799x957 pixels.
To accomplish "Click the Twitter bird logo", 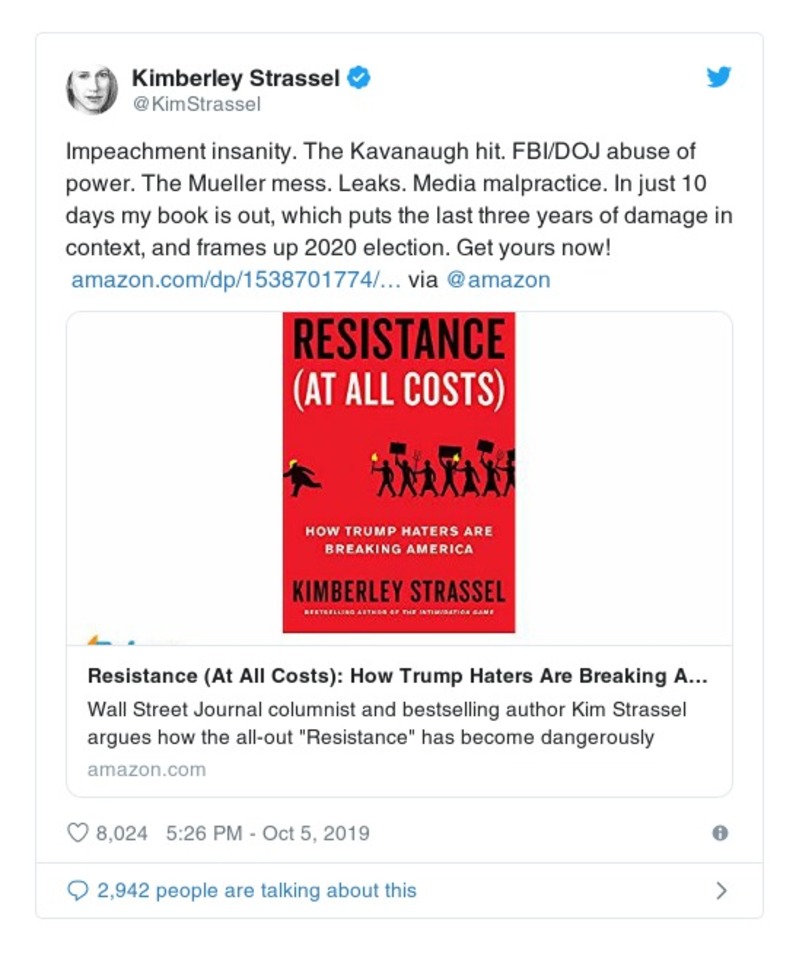I will coord(719,77).
